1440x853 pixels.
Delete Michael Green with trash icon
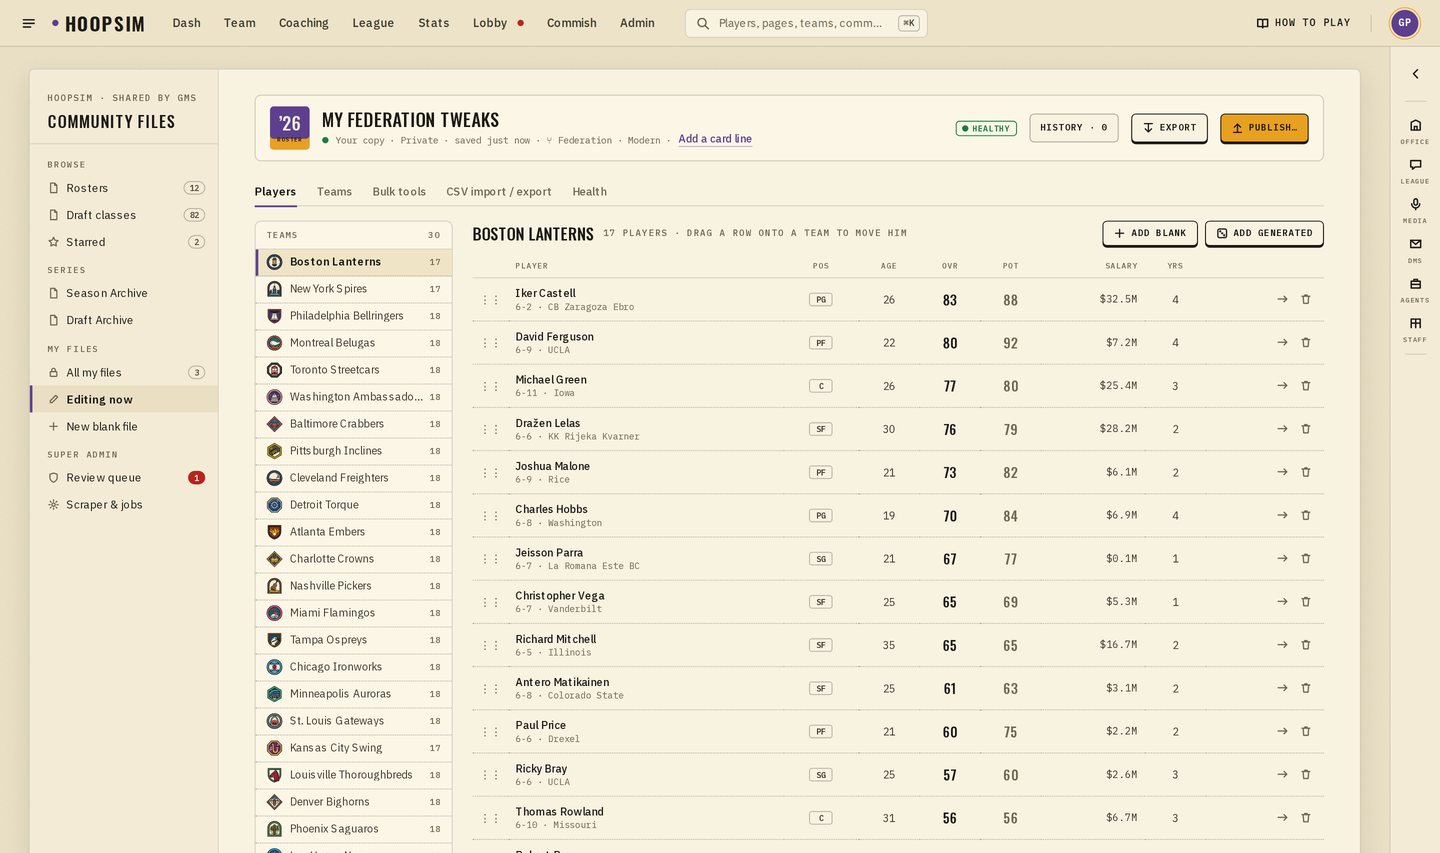[x=1305, y=385]
